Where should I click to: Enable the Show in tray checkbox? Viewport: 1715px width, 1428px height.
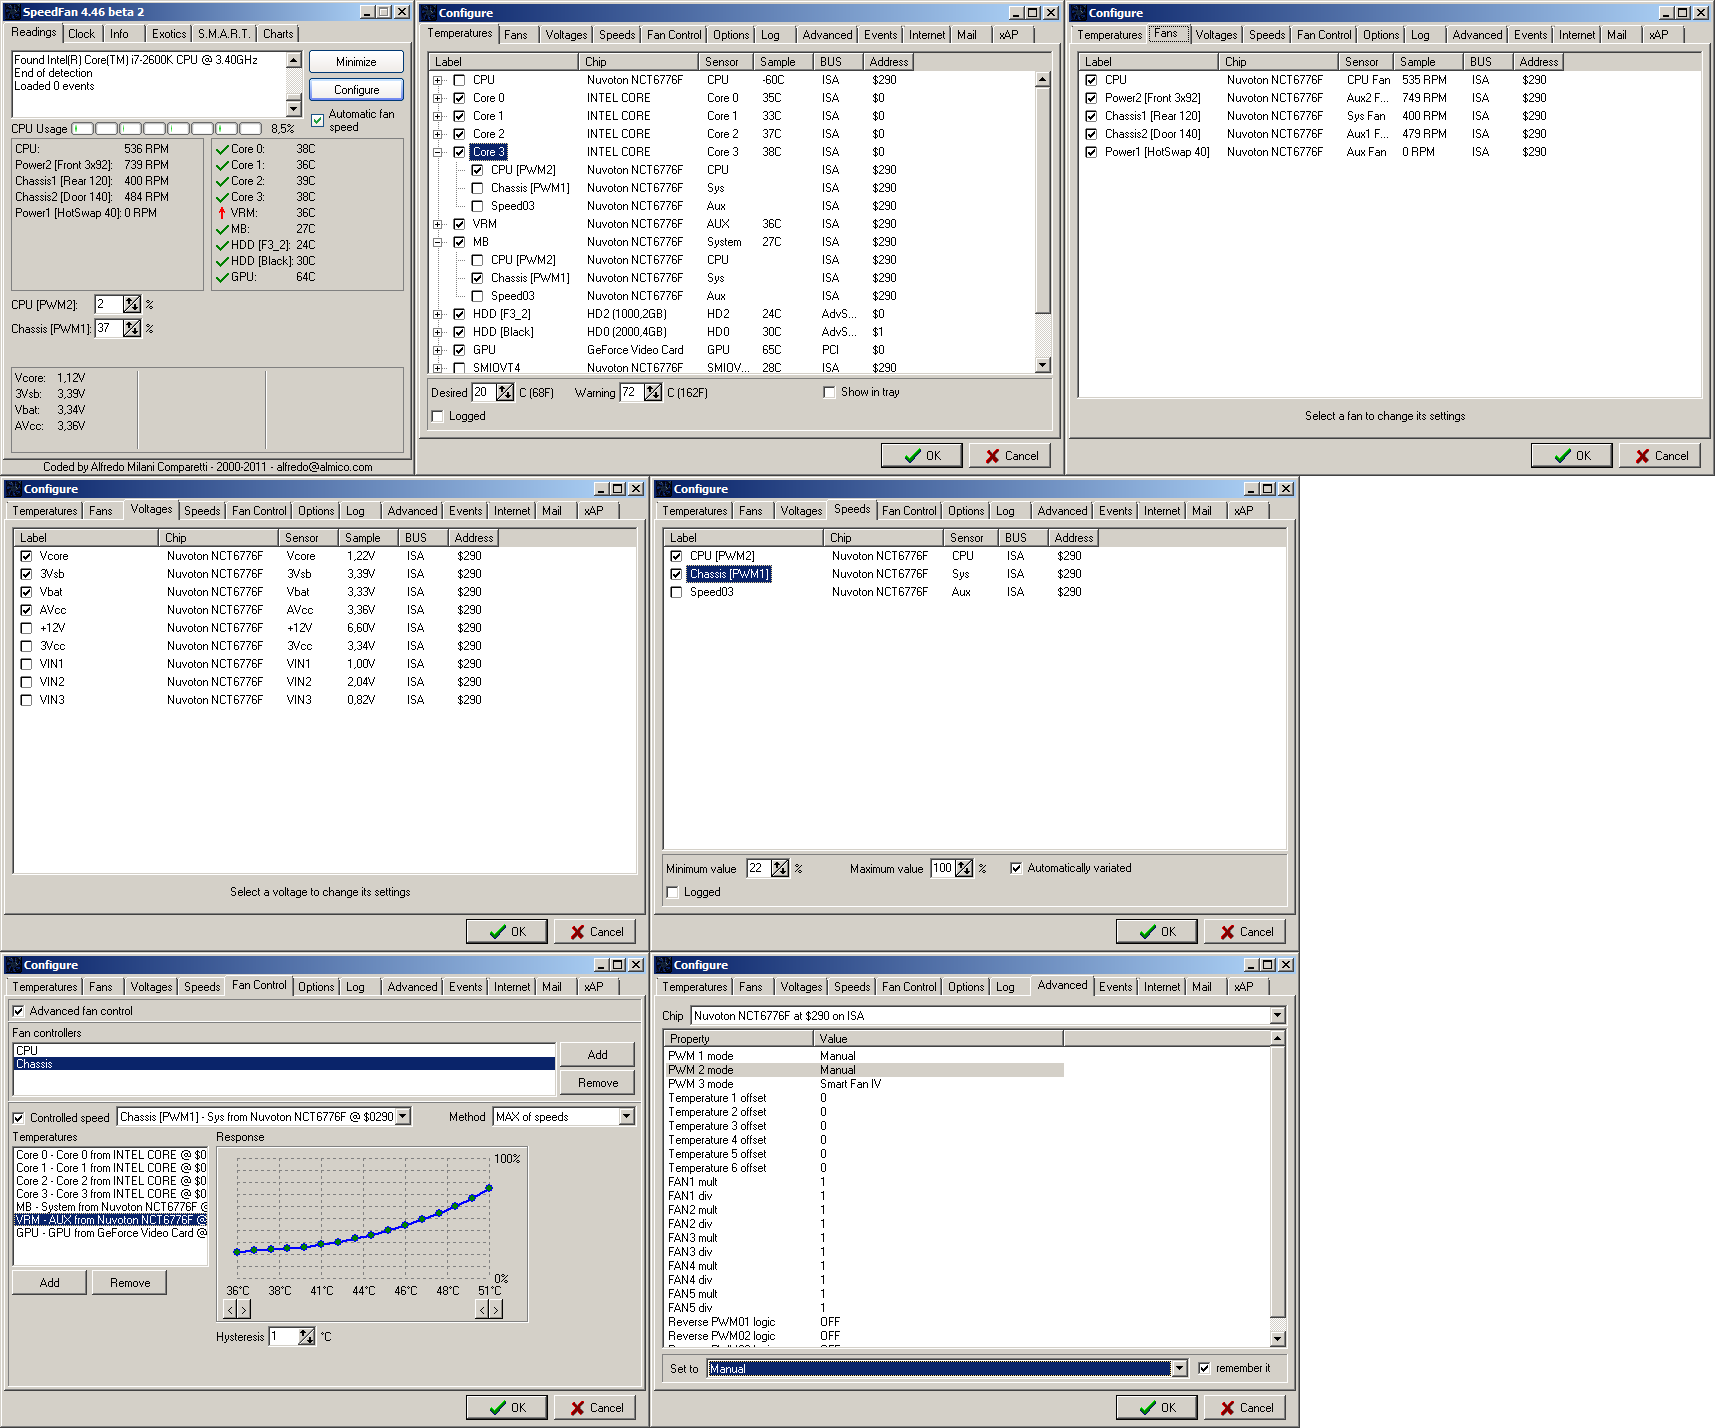829,392
